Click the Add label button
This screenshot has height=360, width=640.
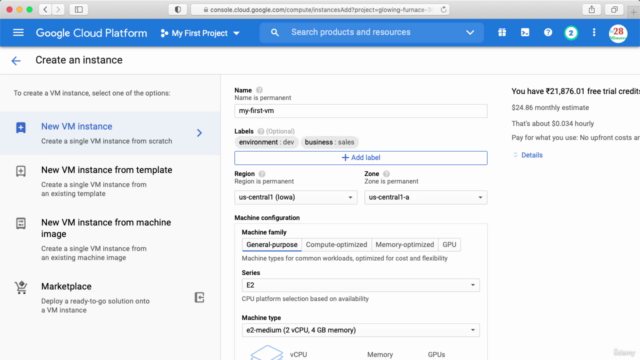pos(360,158)
